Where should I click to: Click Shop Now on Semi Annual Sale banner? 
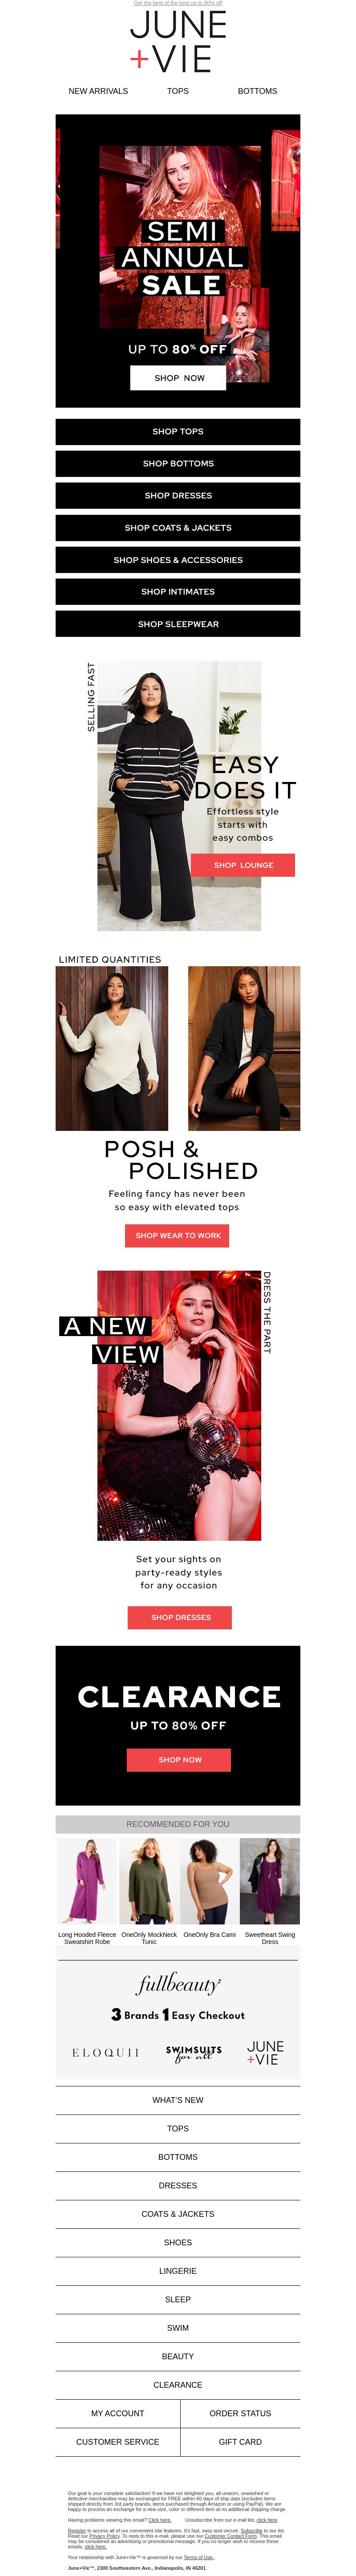pos(178,378)
